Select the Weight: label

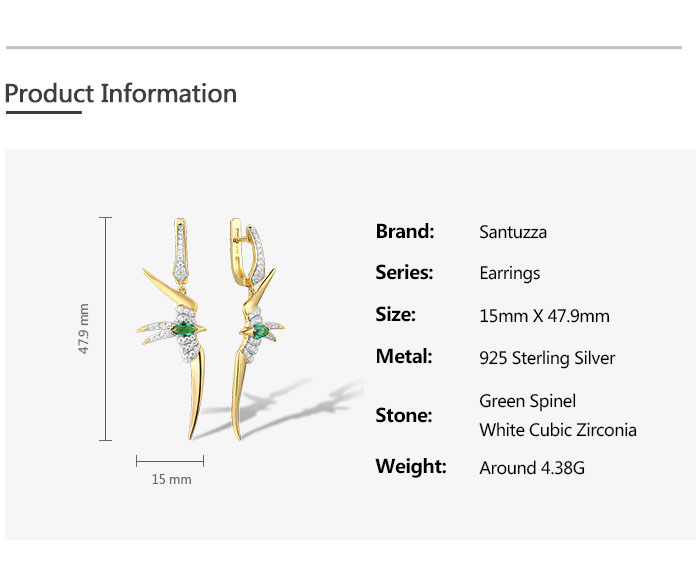coord(411,467)
